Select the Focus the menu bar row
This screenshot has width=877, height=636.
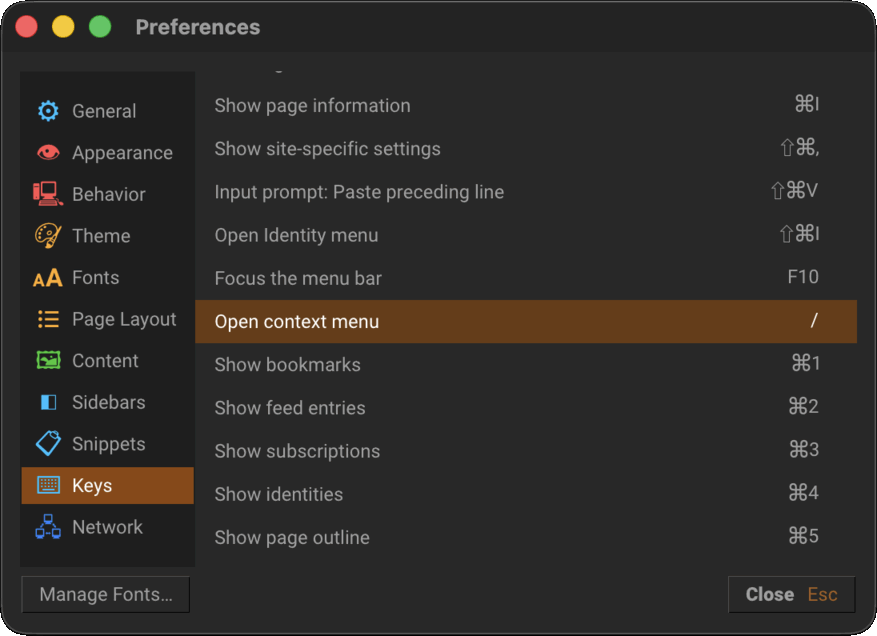coord(525,278)
